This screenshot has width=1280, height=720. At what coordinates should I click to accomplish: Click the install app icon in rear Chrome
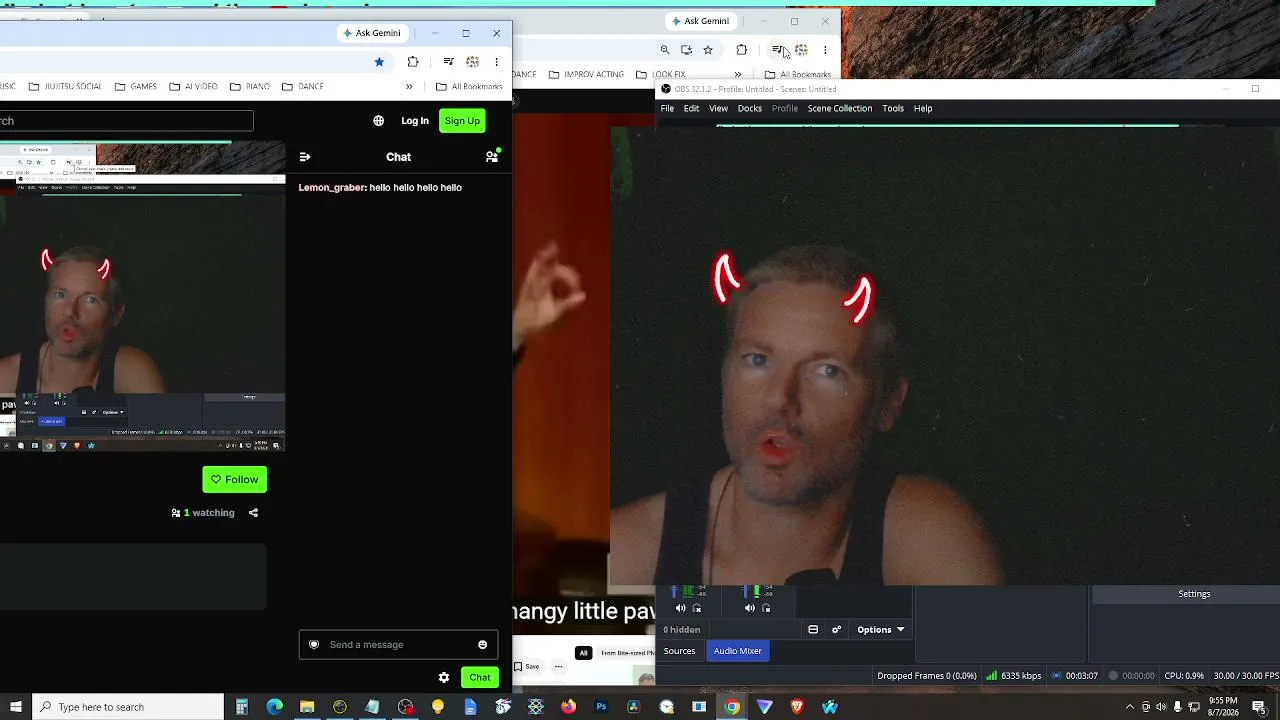tap(686, 50)
